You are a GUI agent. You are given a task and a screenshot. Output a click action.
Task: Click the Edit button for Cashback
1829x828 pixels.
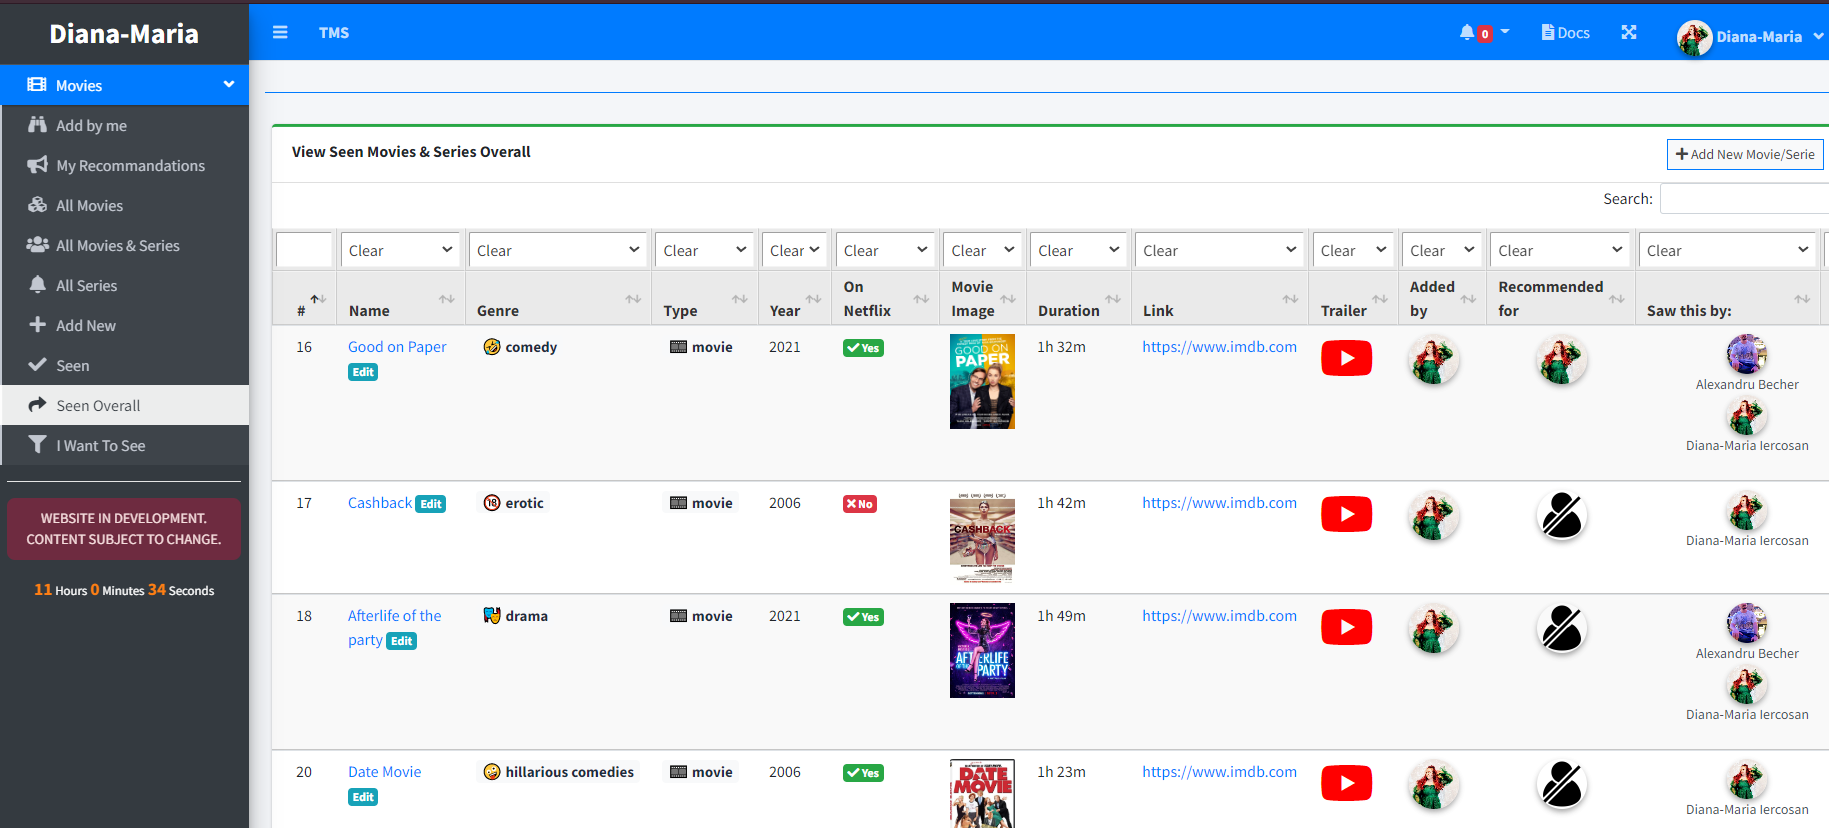(x=431, y=504)
